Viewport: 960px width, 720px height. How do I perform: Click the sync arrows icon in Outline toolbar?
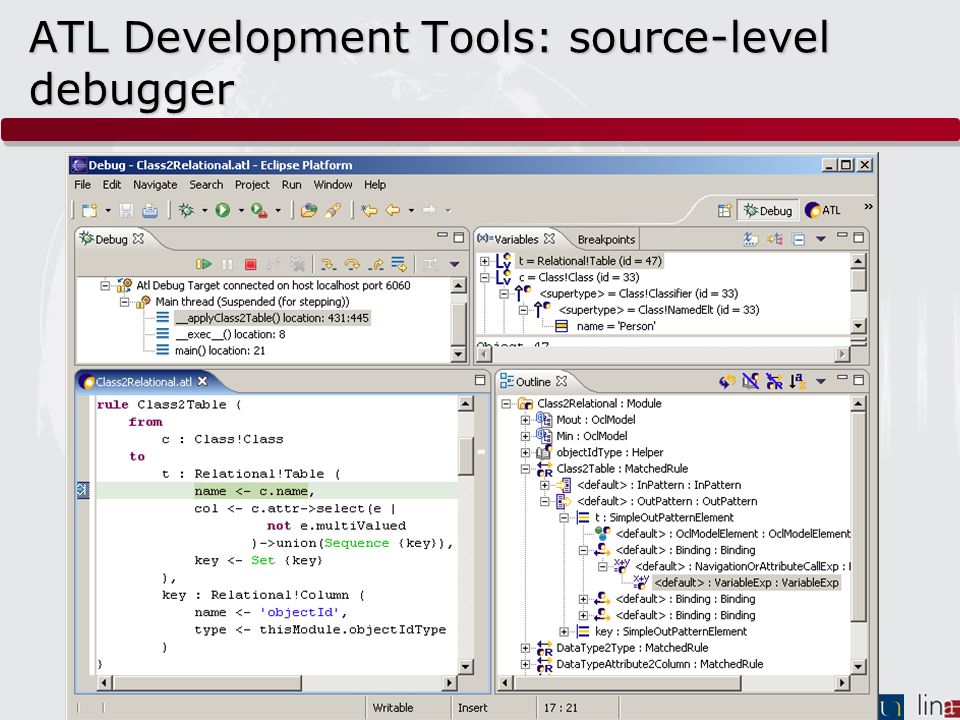pos(727,381)
